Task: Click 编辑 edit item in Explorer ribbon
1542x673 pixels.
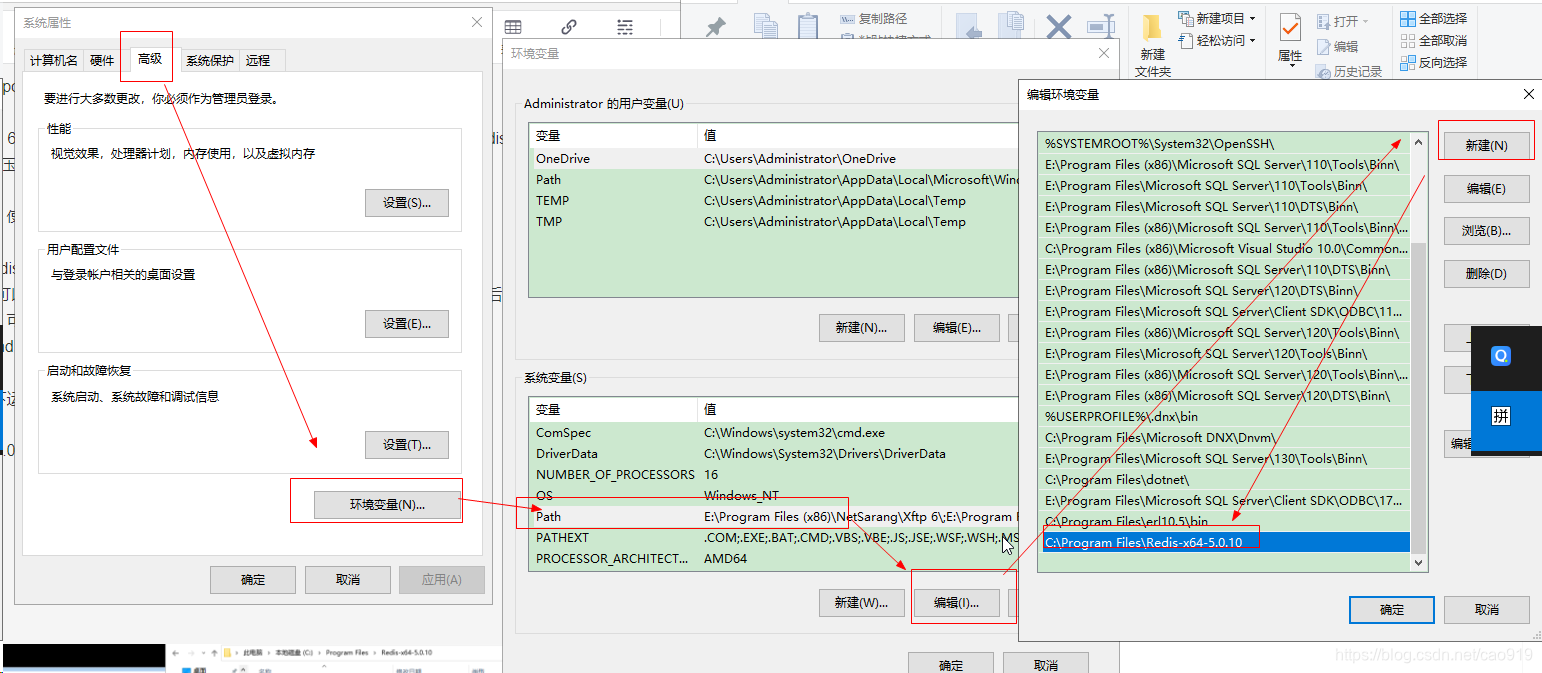Action: [1337, 46]
